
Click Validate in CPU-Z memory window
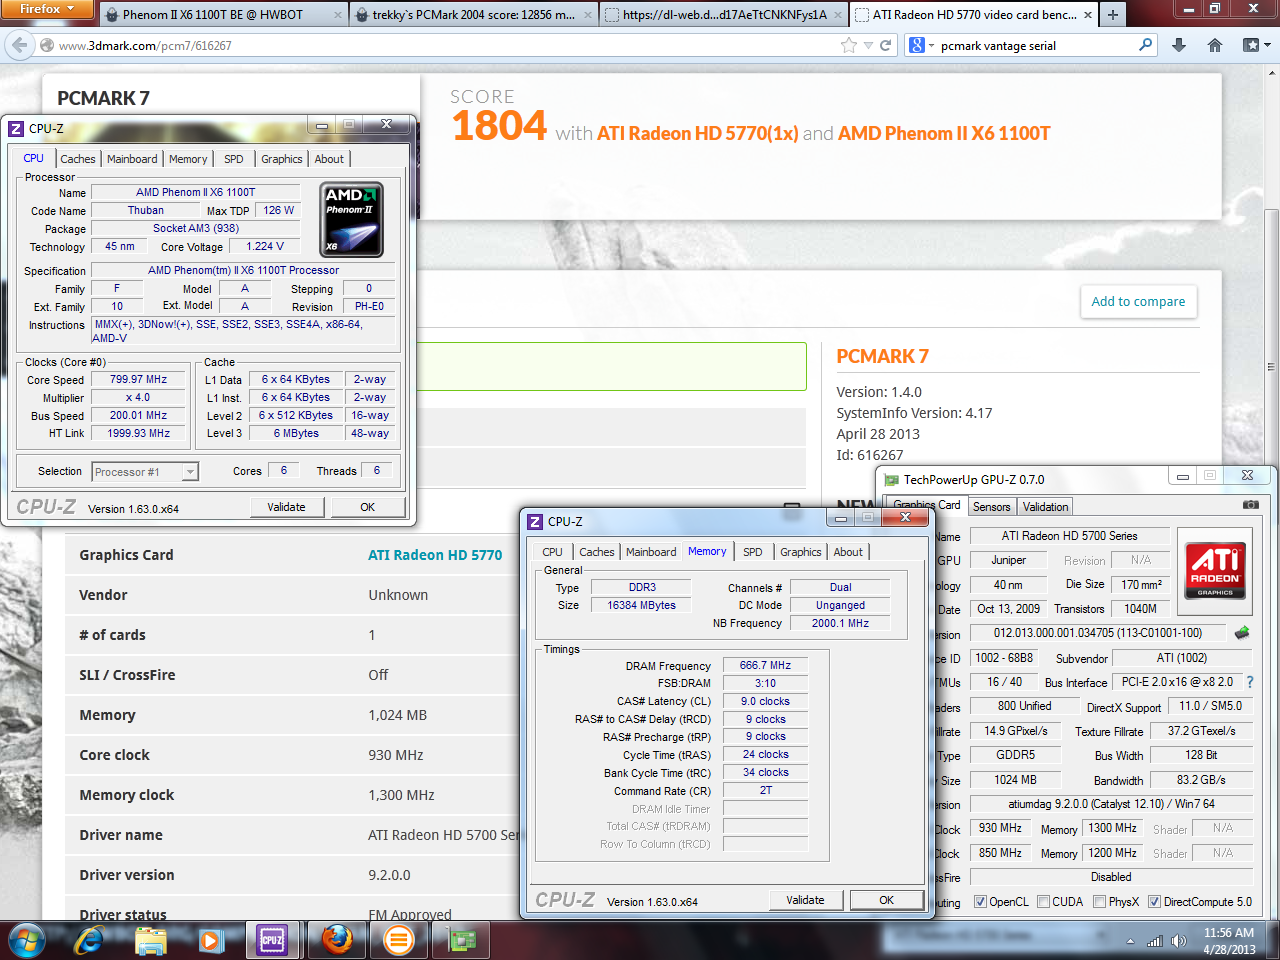pos(805,900)
